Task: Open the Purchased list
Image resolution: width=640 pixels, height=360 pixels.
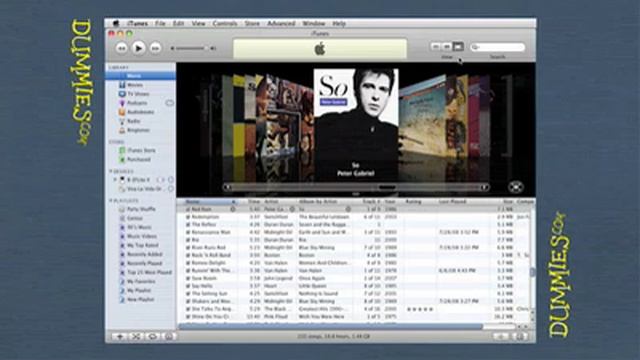Action: [x=139, y=159]
